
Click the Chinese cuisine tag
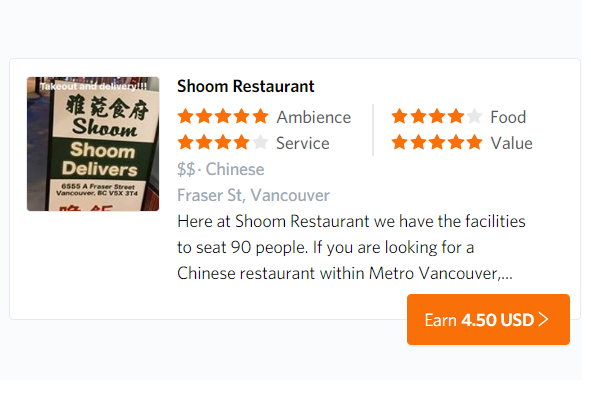235,169
